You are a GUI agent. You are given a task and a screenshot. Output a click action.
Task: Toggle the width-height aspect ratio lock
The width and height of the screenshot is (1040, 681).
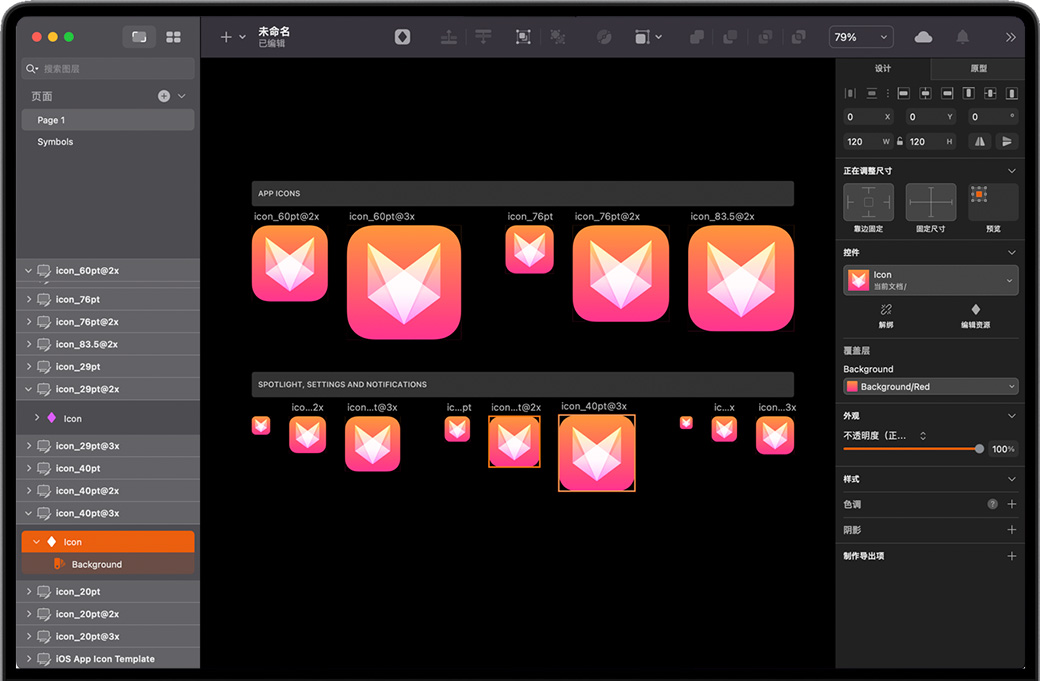point(900,142)
